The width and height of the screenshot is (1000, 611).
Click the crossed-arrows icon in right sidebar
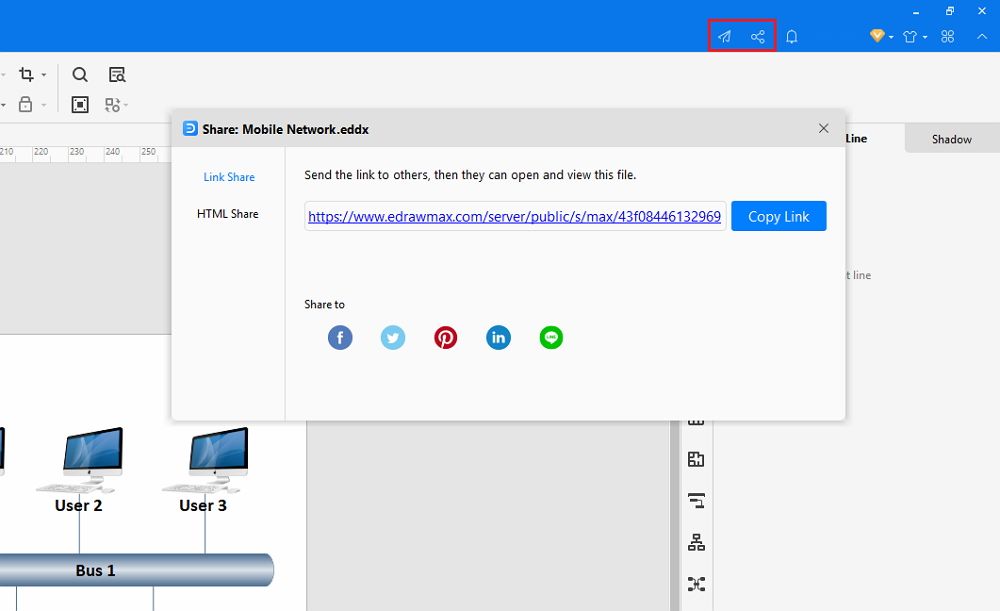[696, 584]
